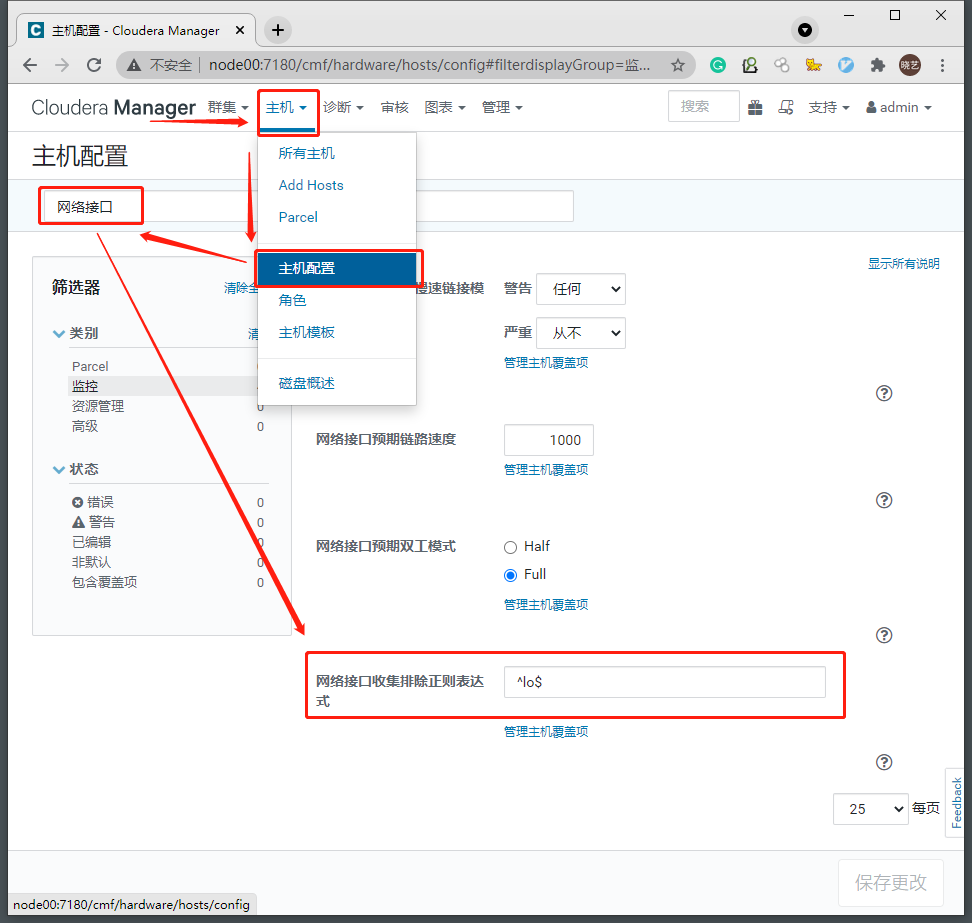Choose 所有主机 from the menu

coord(306,153)
